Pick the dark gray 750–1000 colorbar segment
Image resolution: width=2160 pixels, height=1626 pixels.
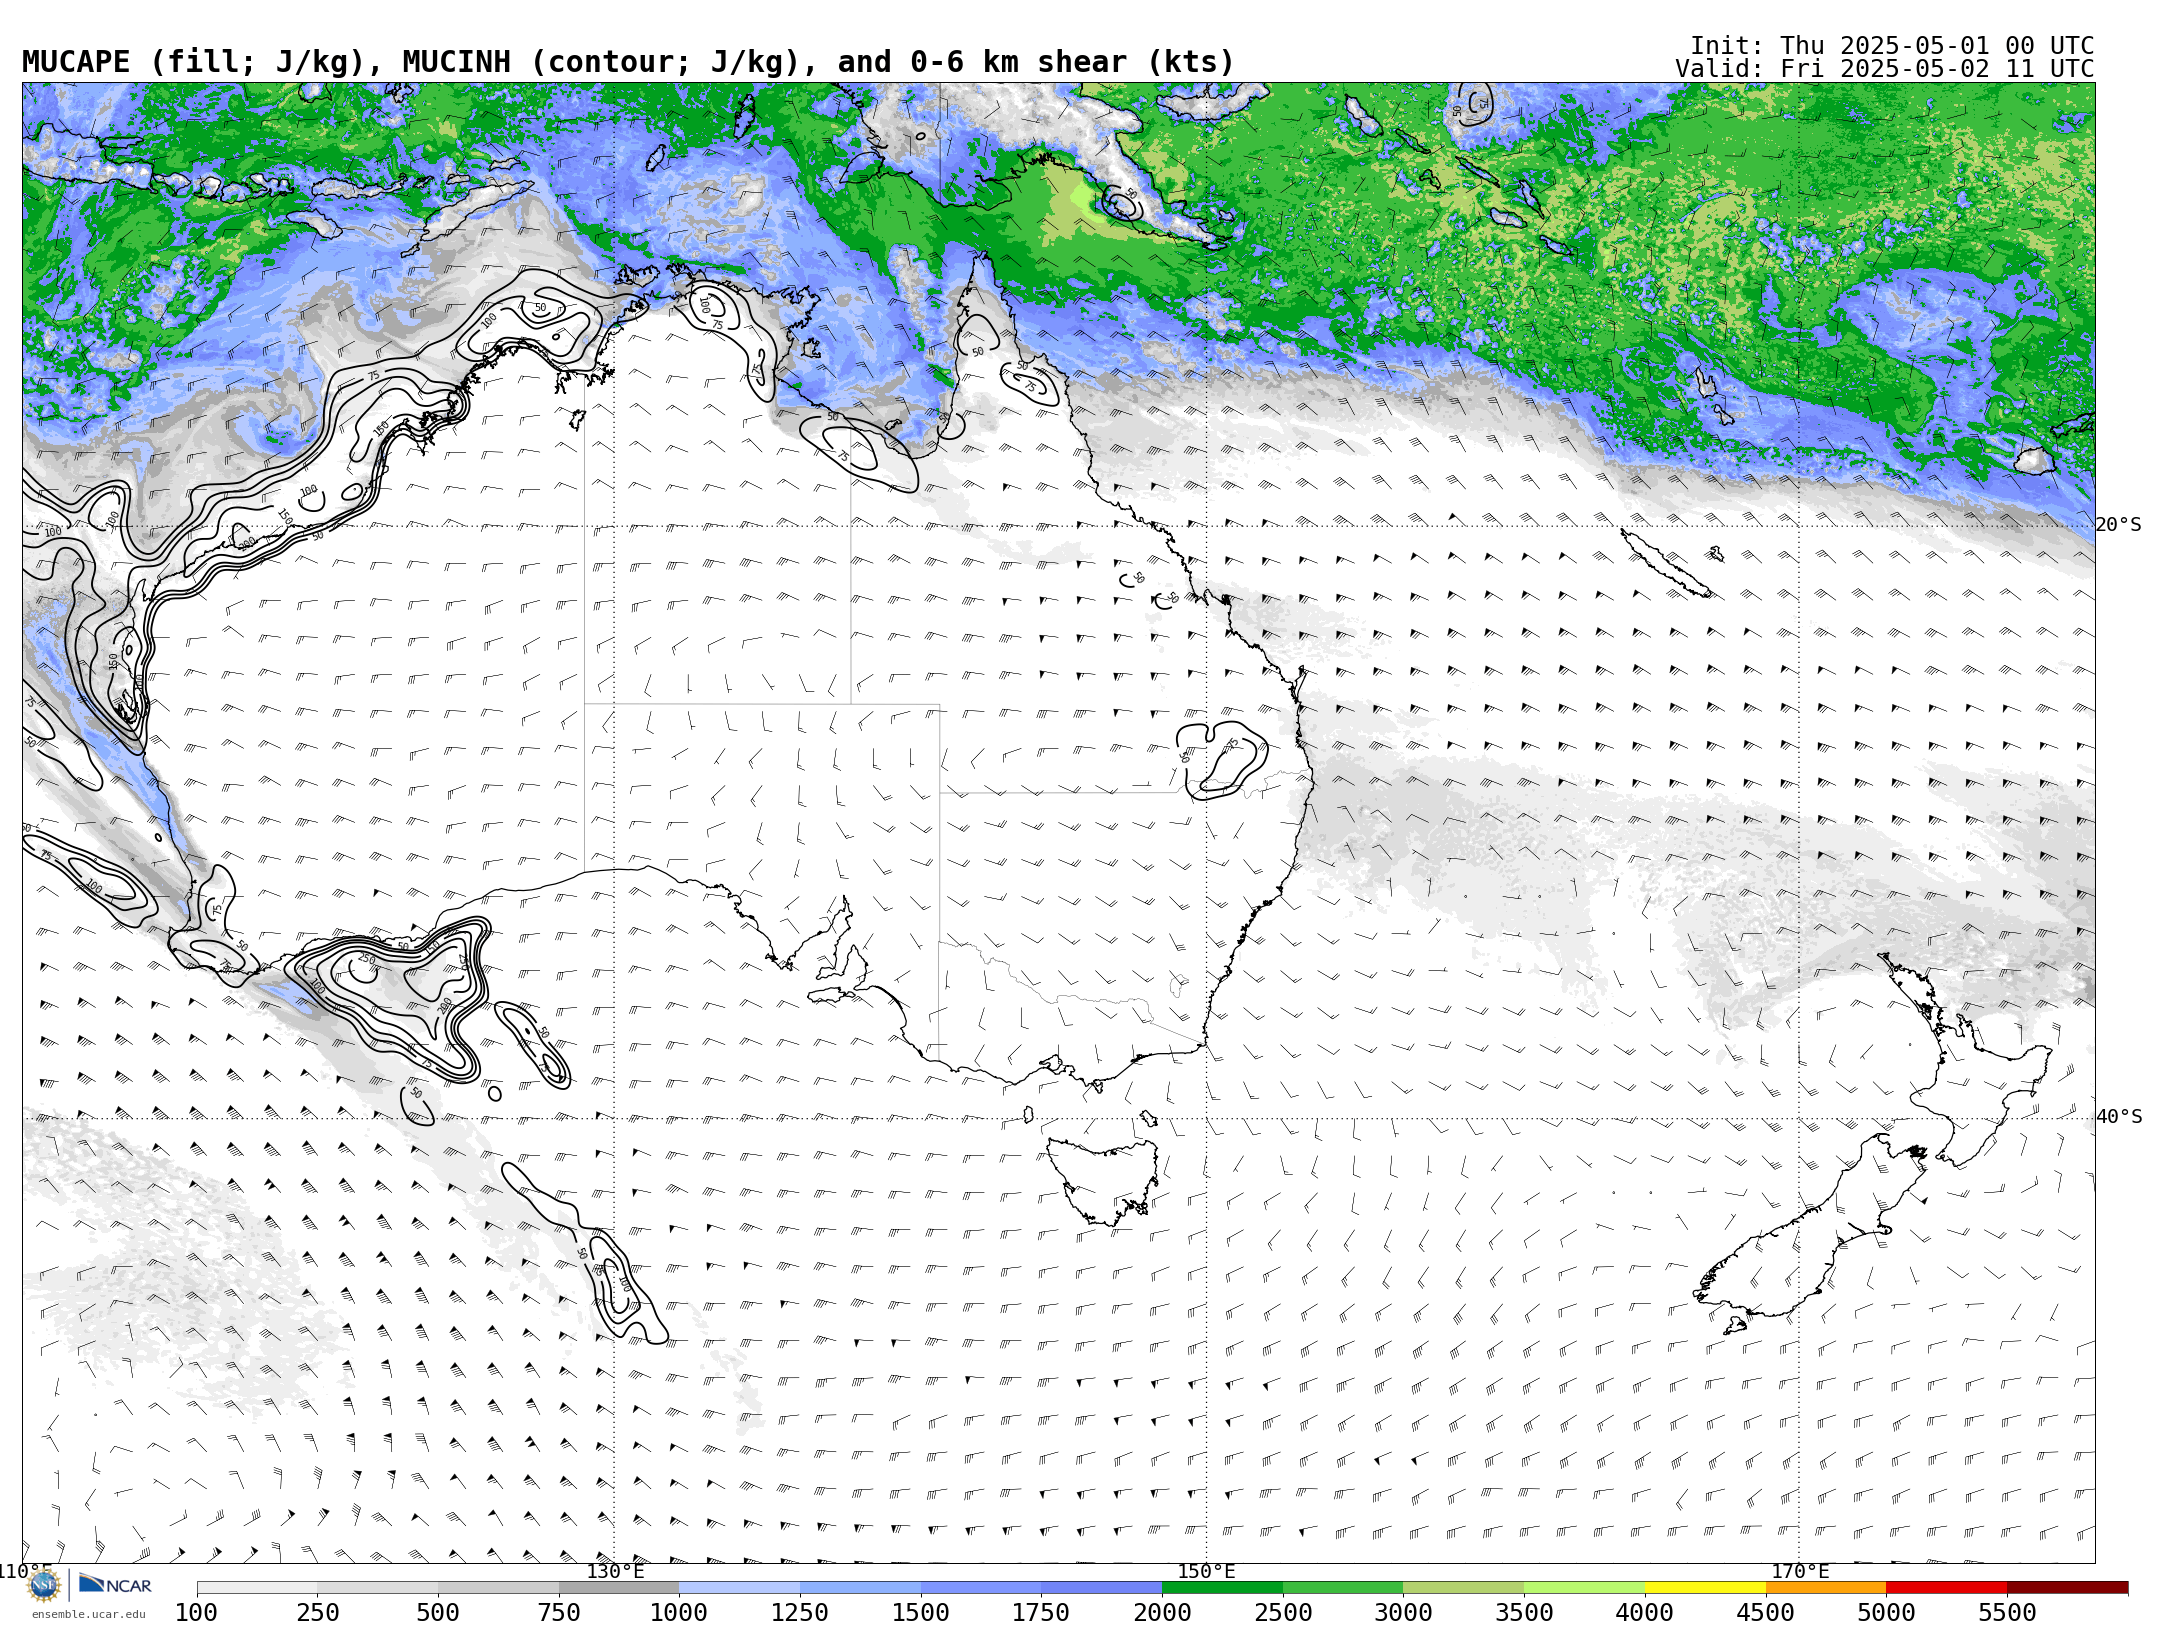[x=619, y=1588]
